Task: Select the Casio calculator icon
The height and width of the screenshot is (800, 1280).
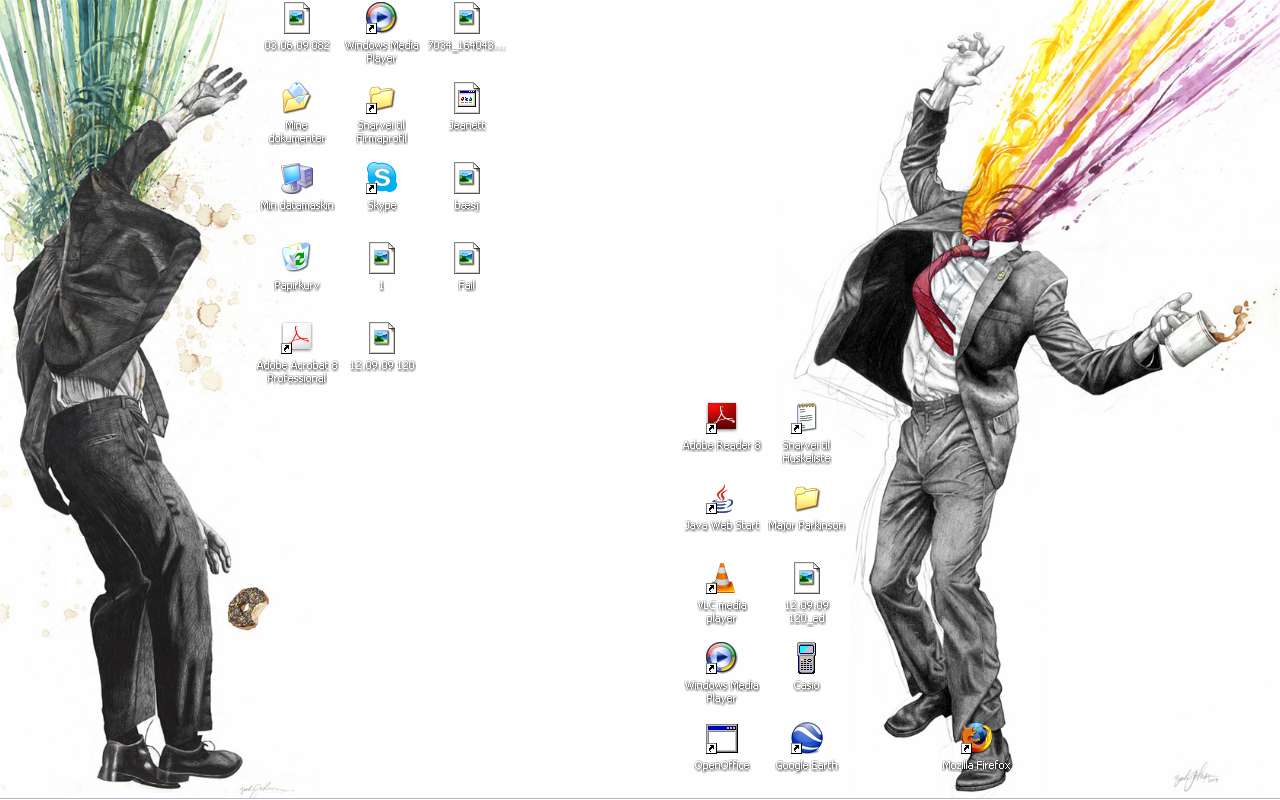Action: click(806, 658)
